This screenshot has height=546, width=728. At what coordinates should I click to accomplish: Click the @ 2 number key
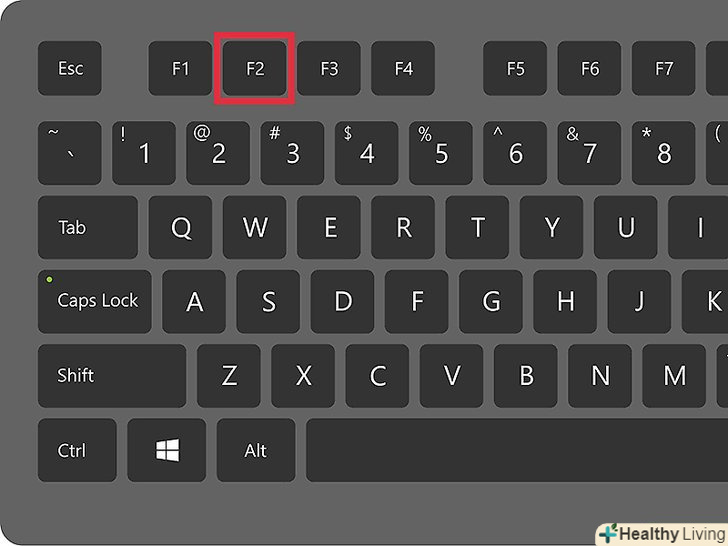(218, 153)
